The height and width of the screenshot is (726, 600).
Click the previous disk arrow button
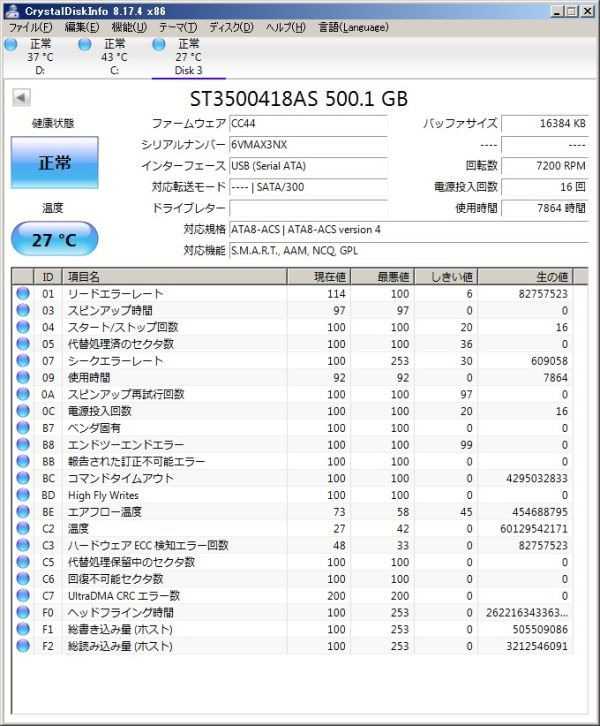[21, 98]
